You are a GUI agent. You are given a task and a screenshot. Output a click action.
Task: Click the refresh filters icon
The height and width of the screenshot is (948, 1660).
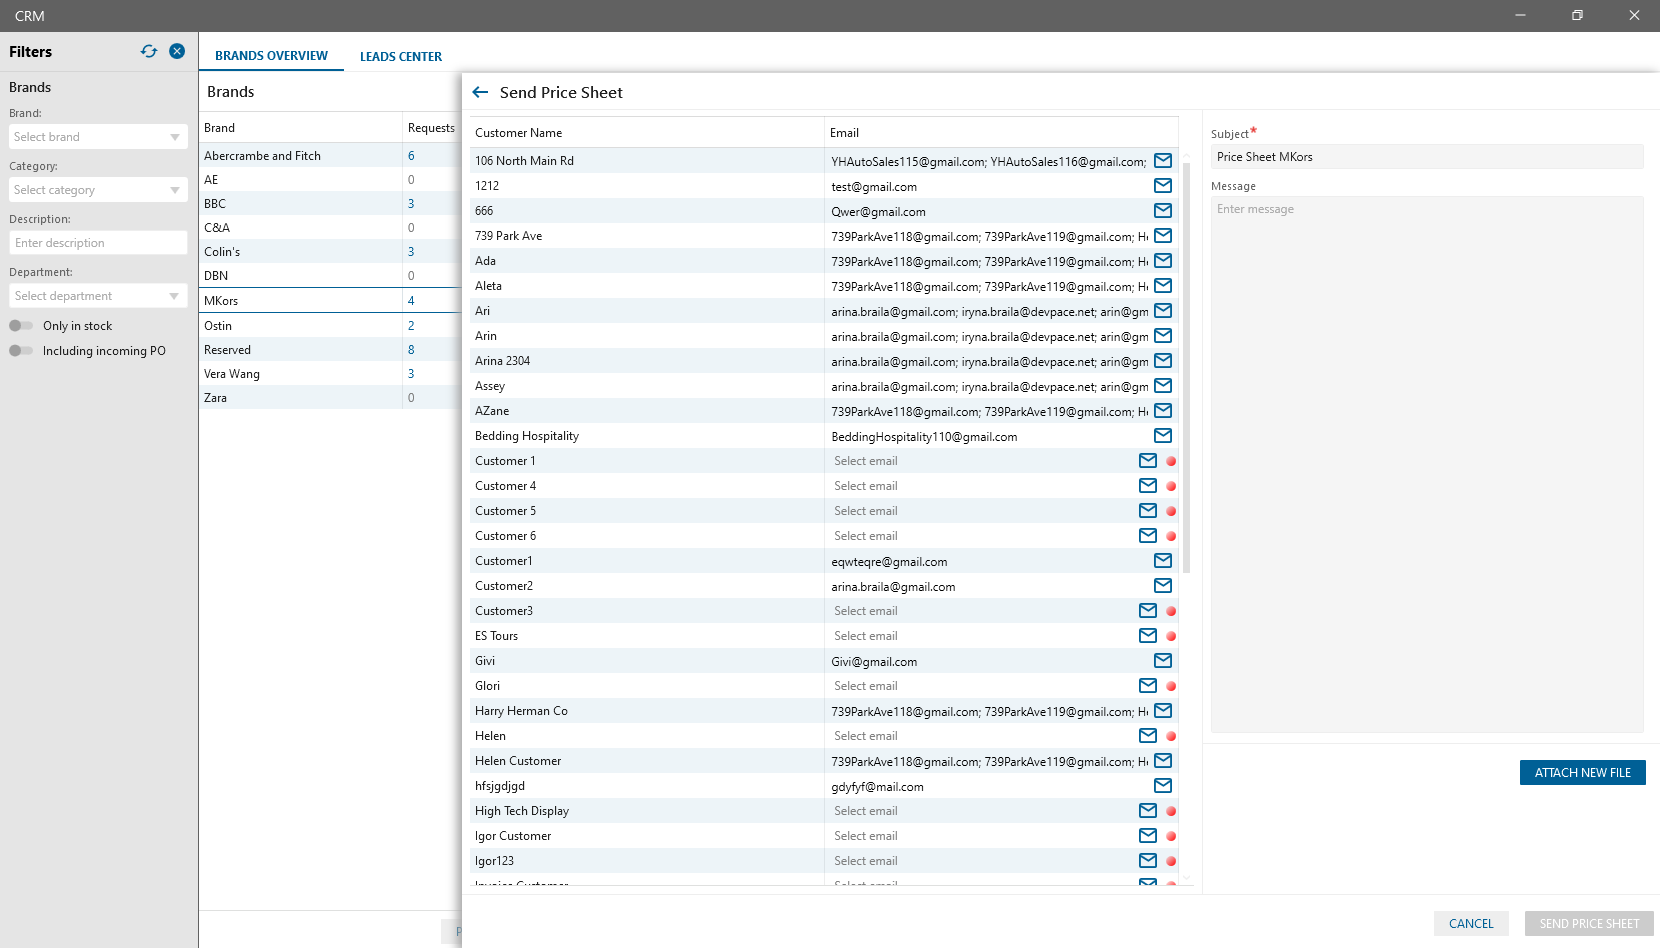[x=149, y=51]
